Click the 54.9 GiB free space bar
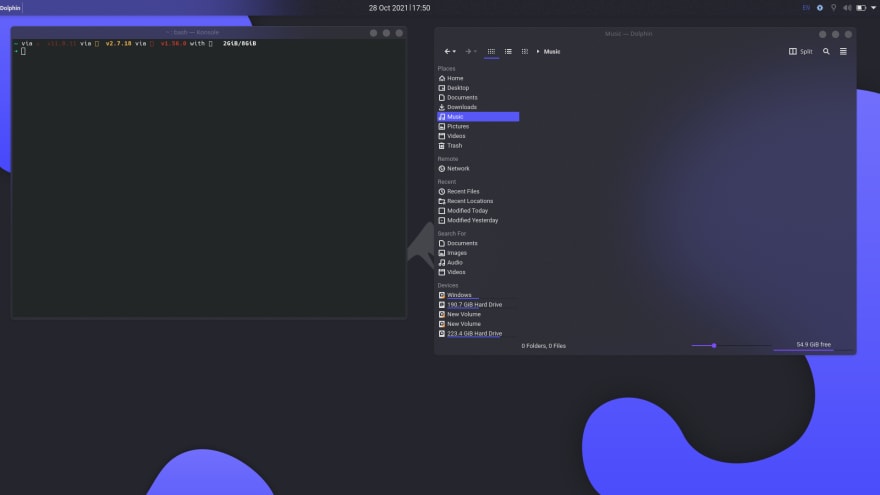This screenshot has height=495, width=880. [813, 346]
